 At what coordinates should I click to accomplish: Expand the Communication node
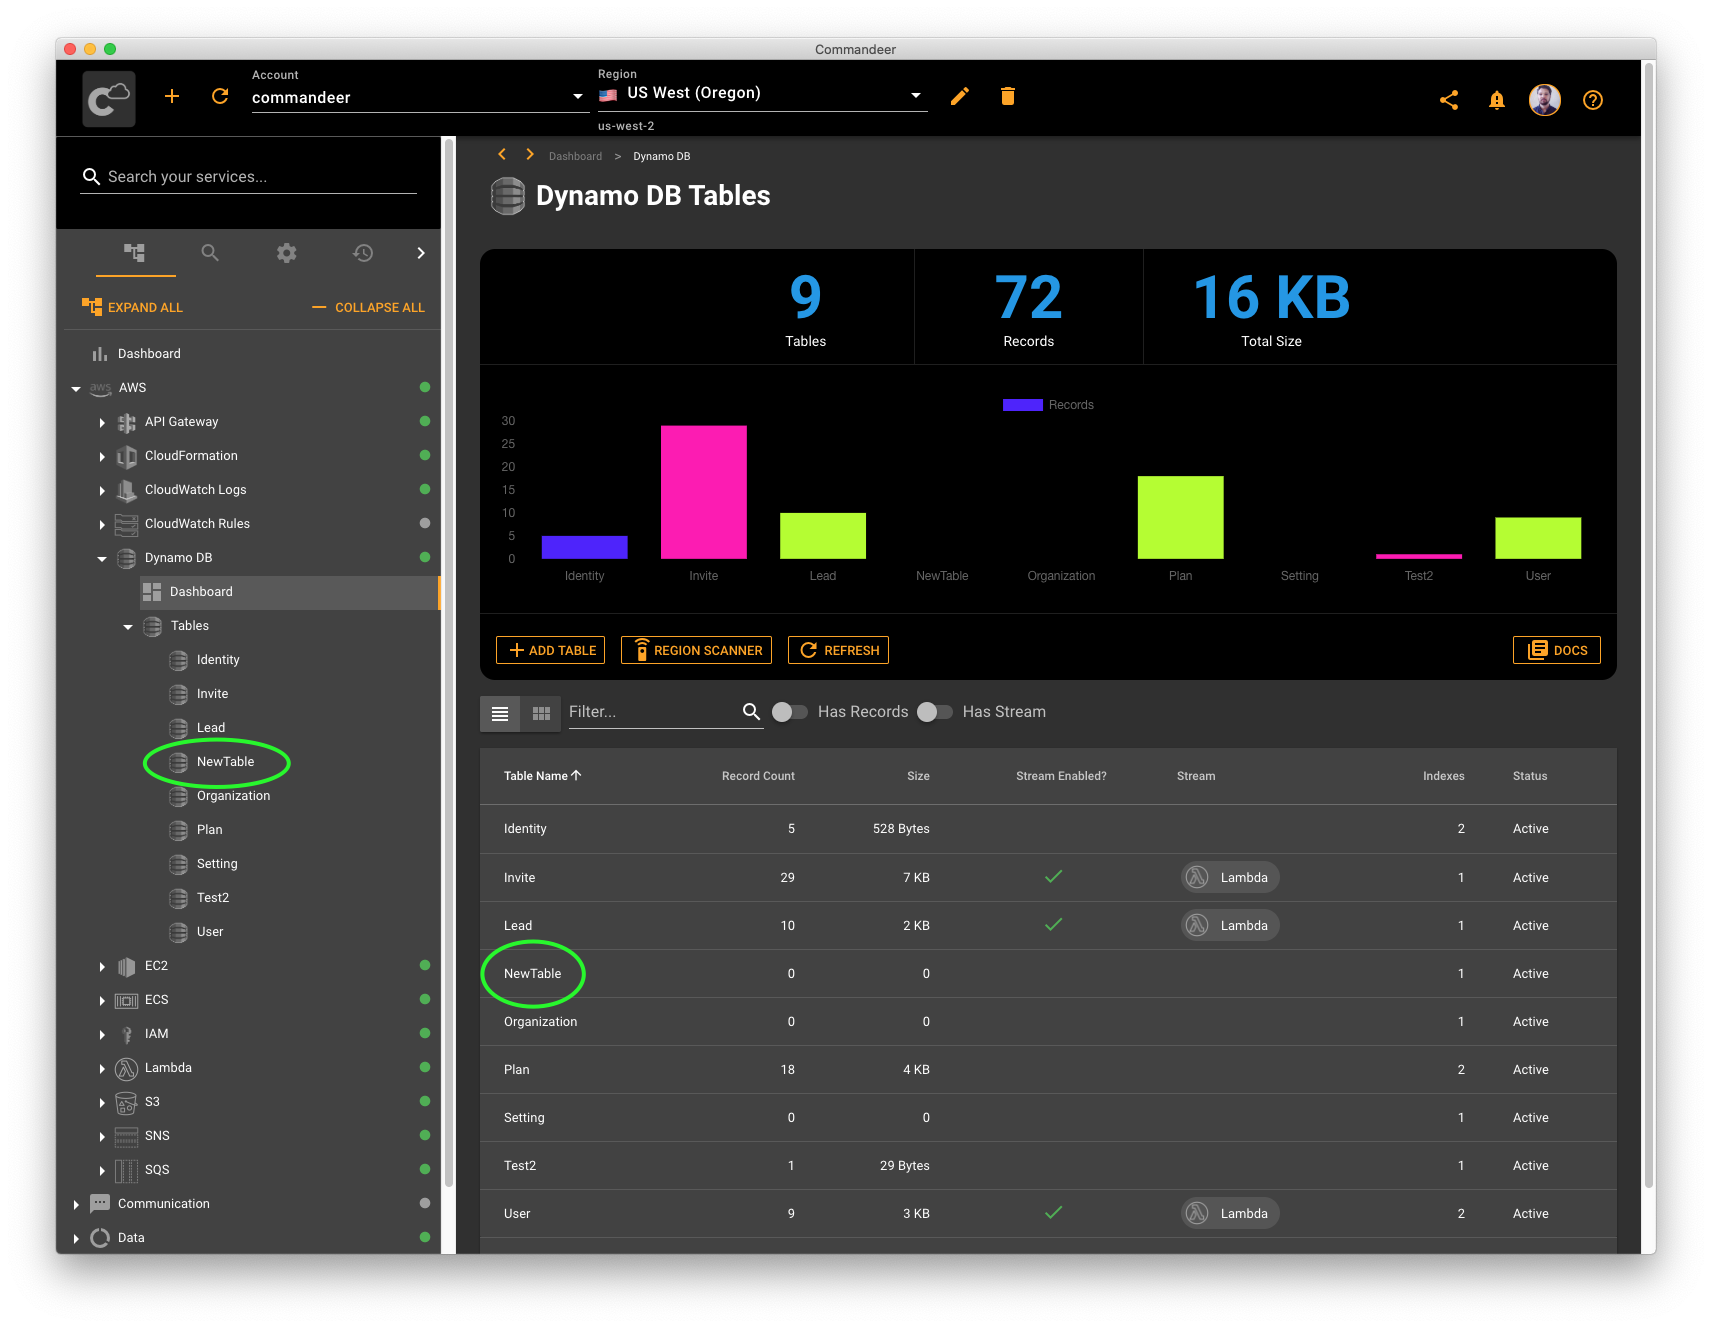76,1204
